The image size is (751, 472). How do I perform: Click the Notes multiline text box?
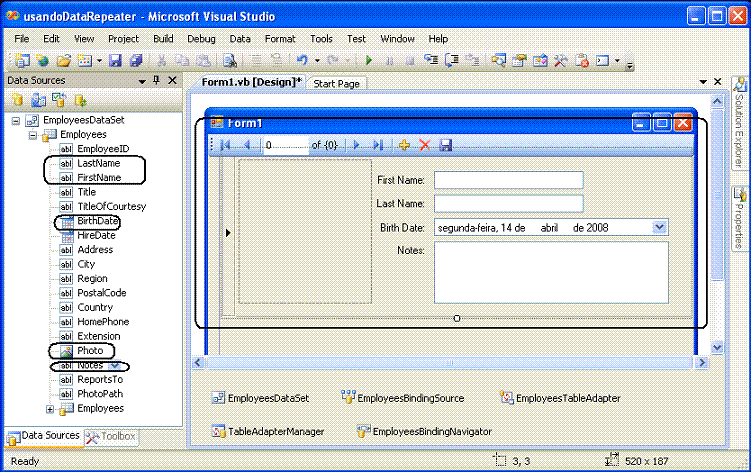551,272
